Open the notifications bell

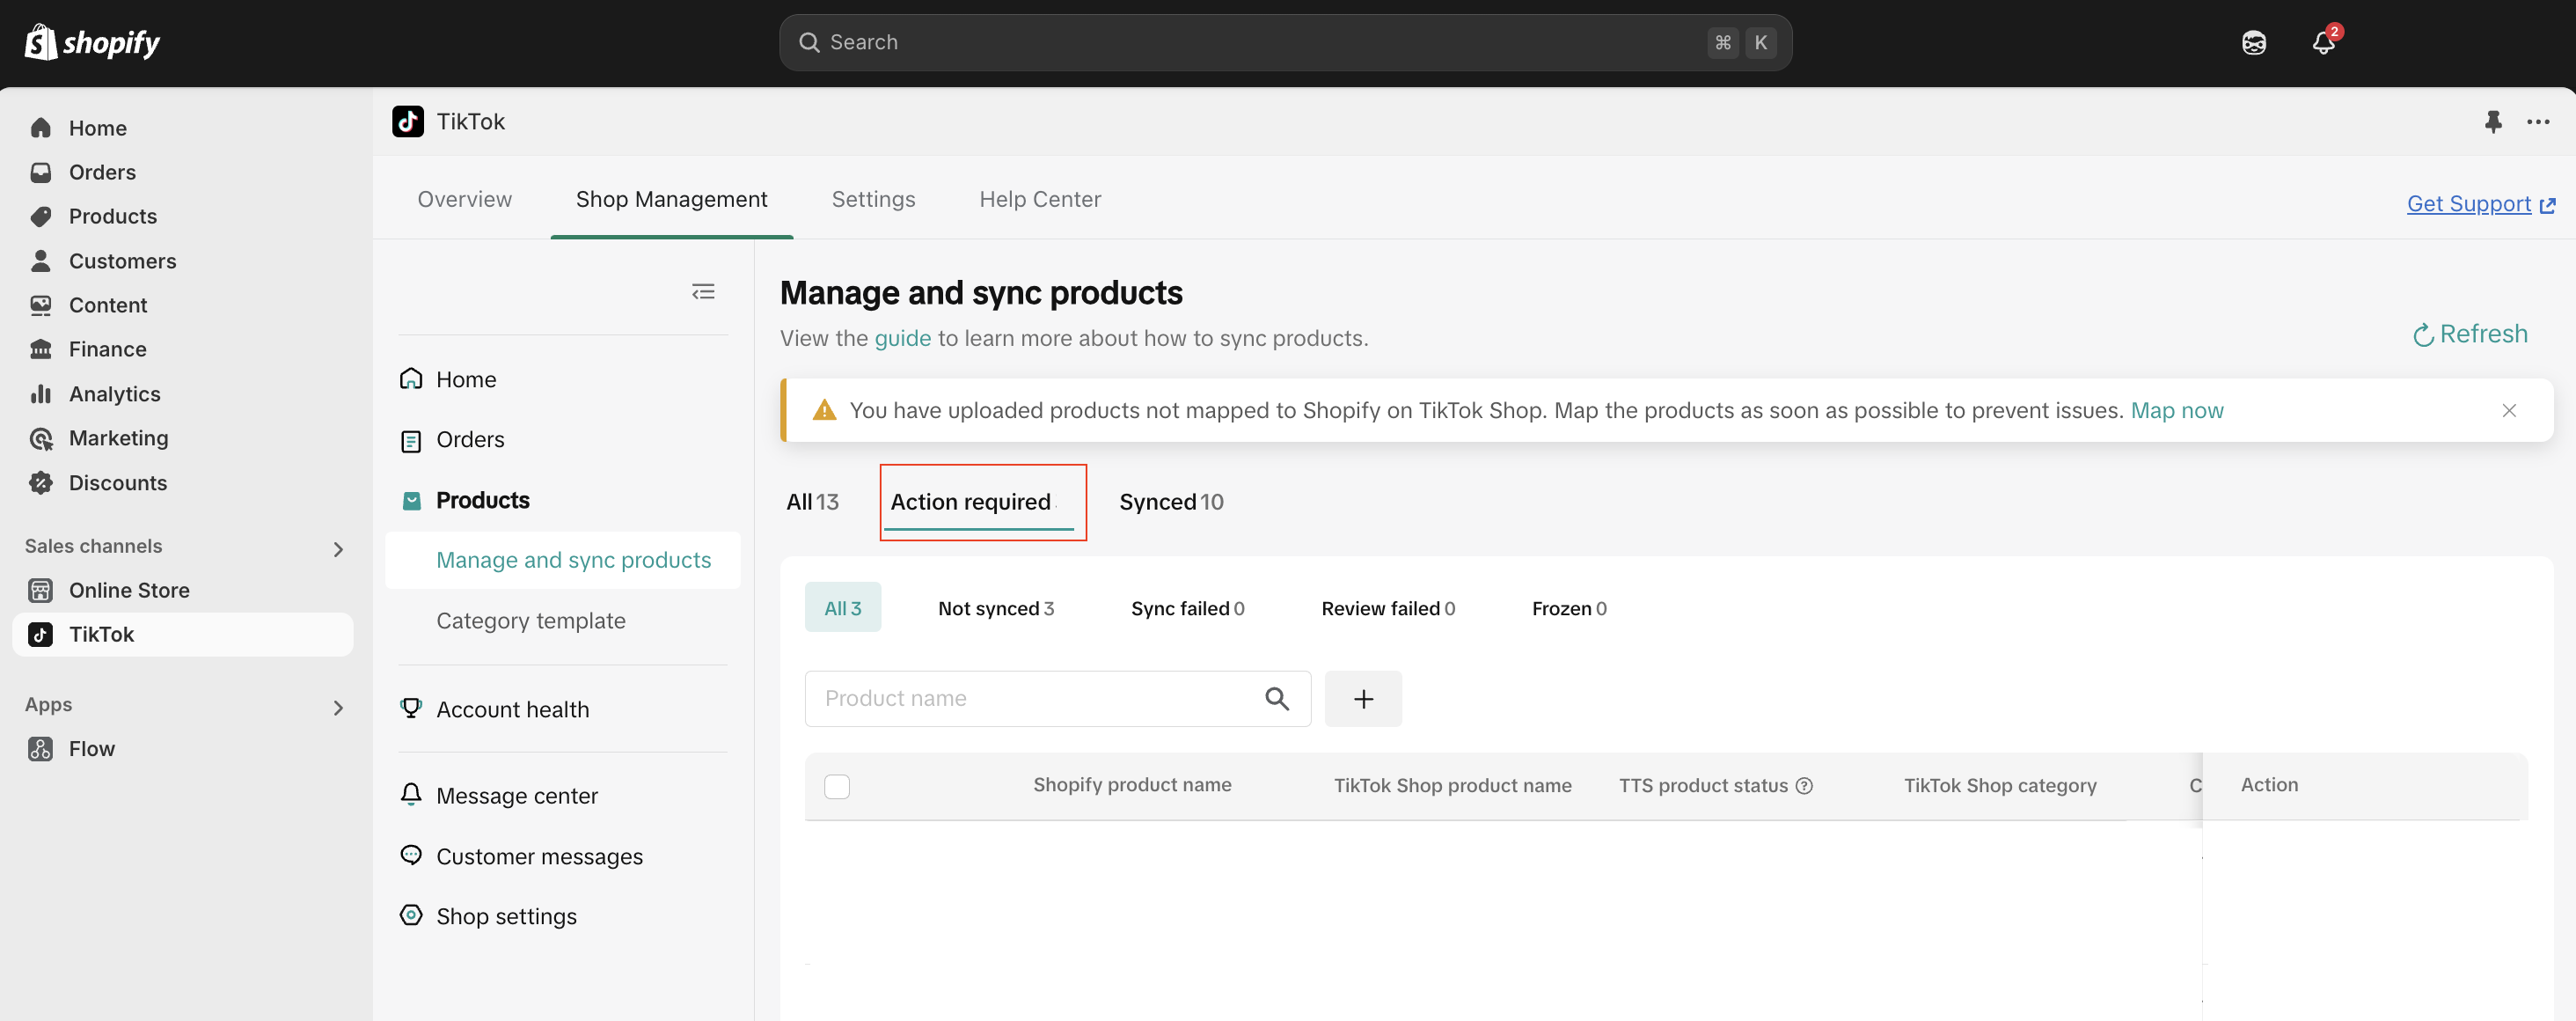(2323, 42)
